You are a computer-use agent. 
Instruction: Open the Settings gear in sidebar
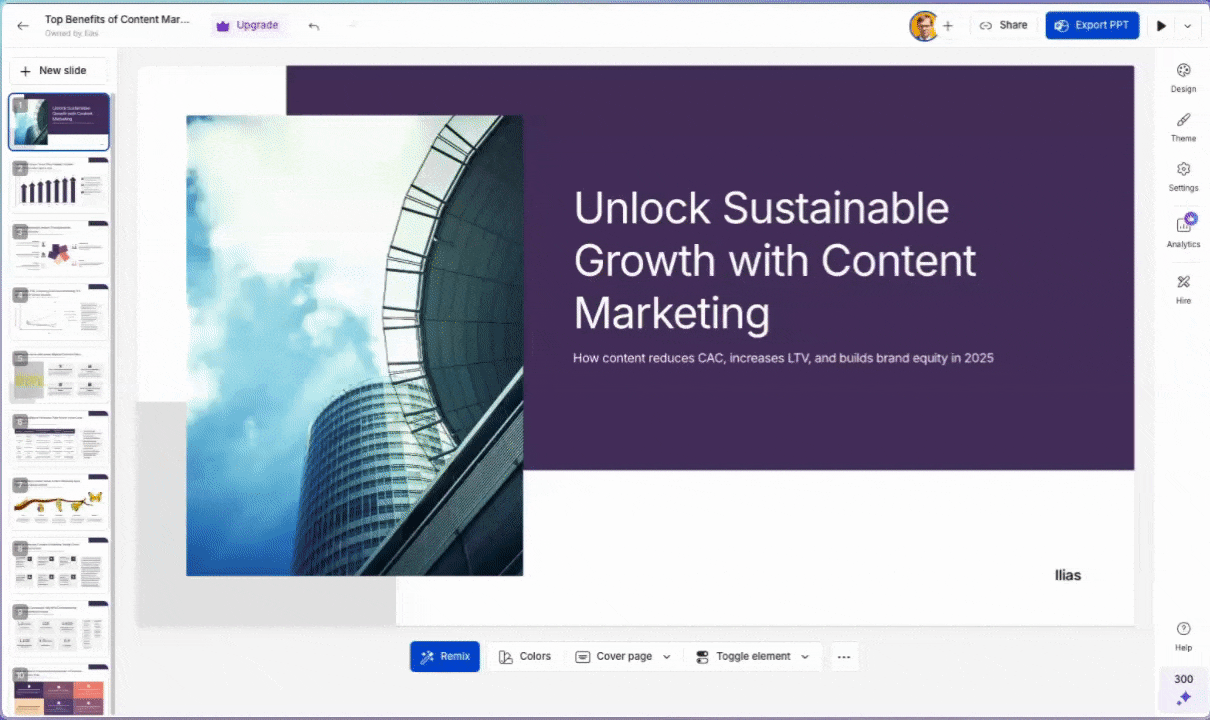[x=1183, y=170]
